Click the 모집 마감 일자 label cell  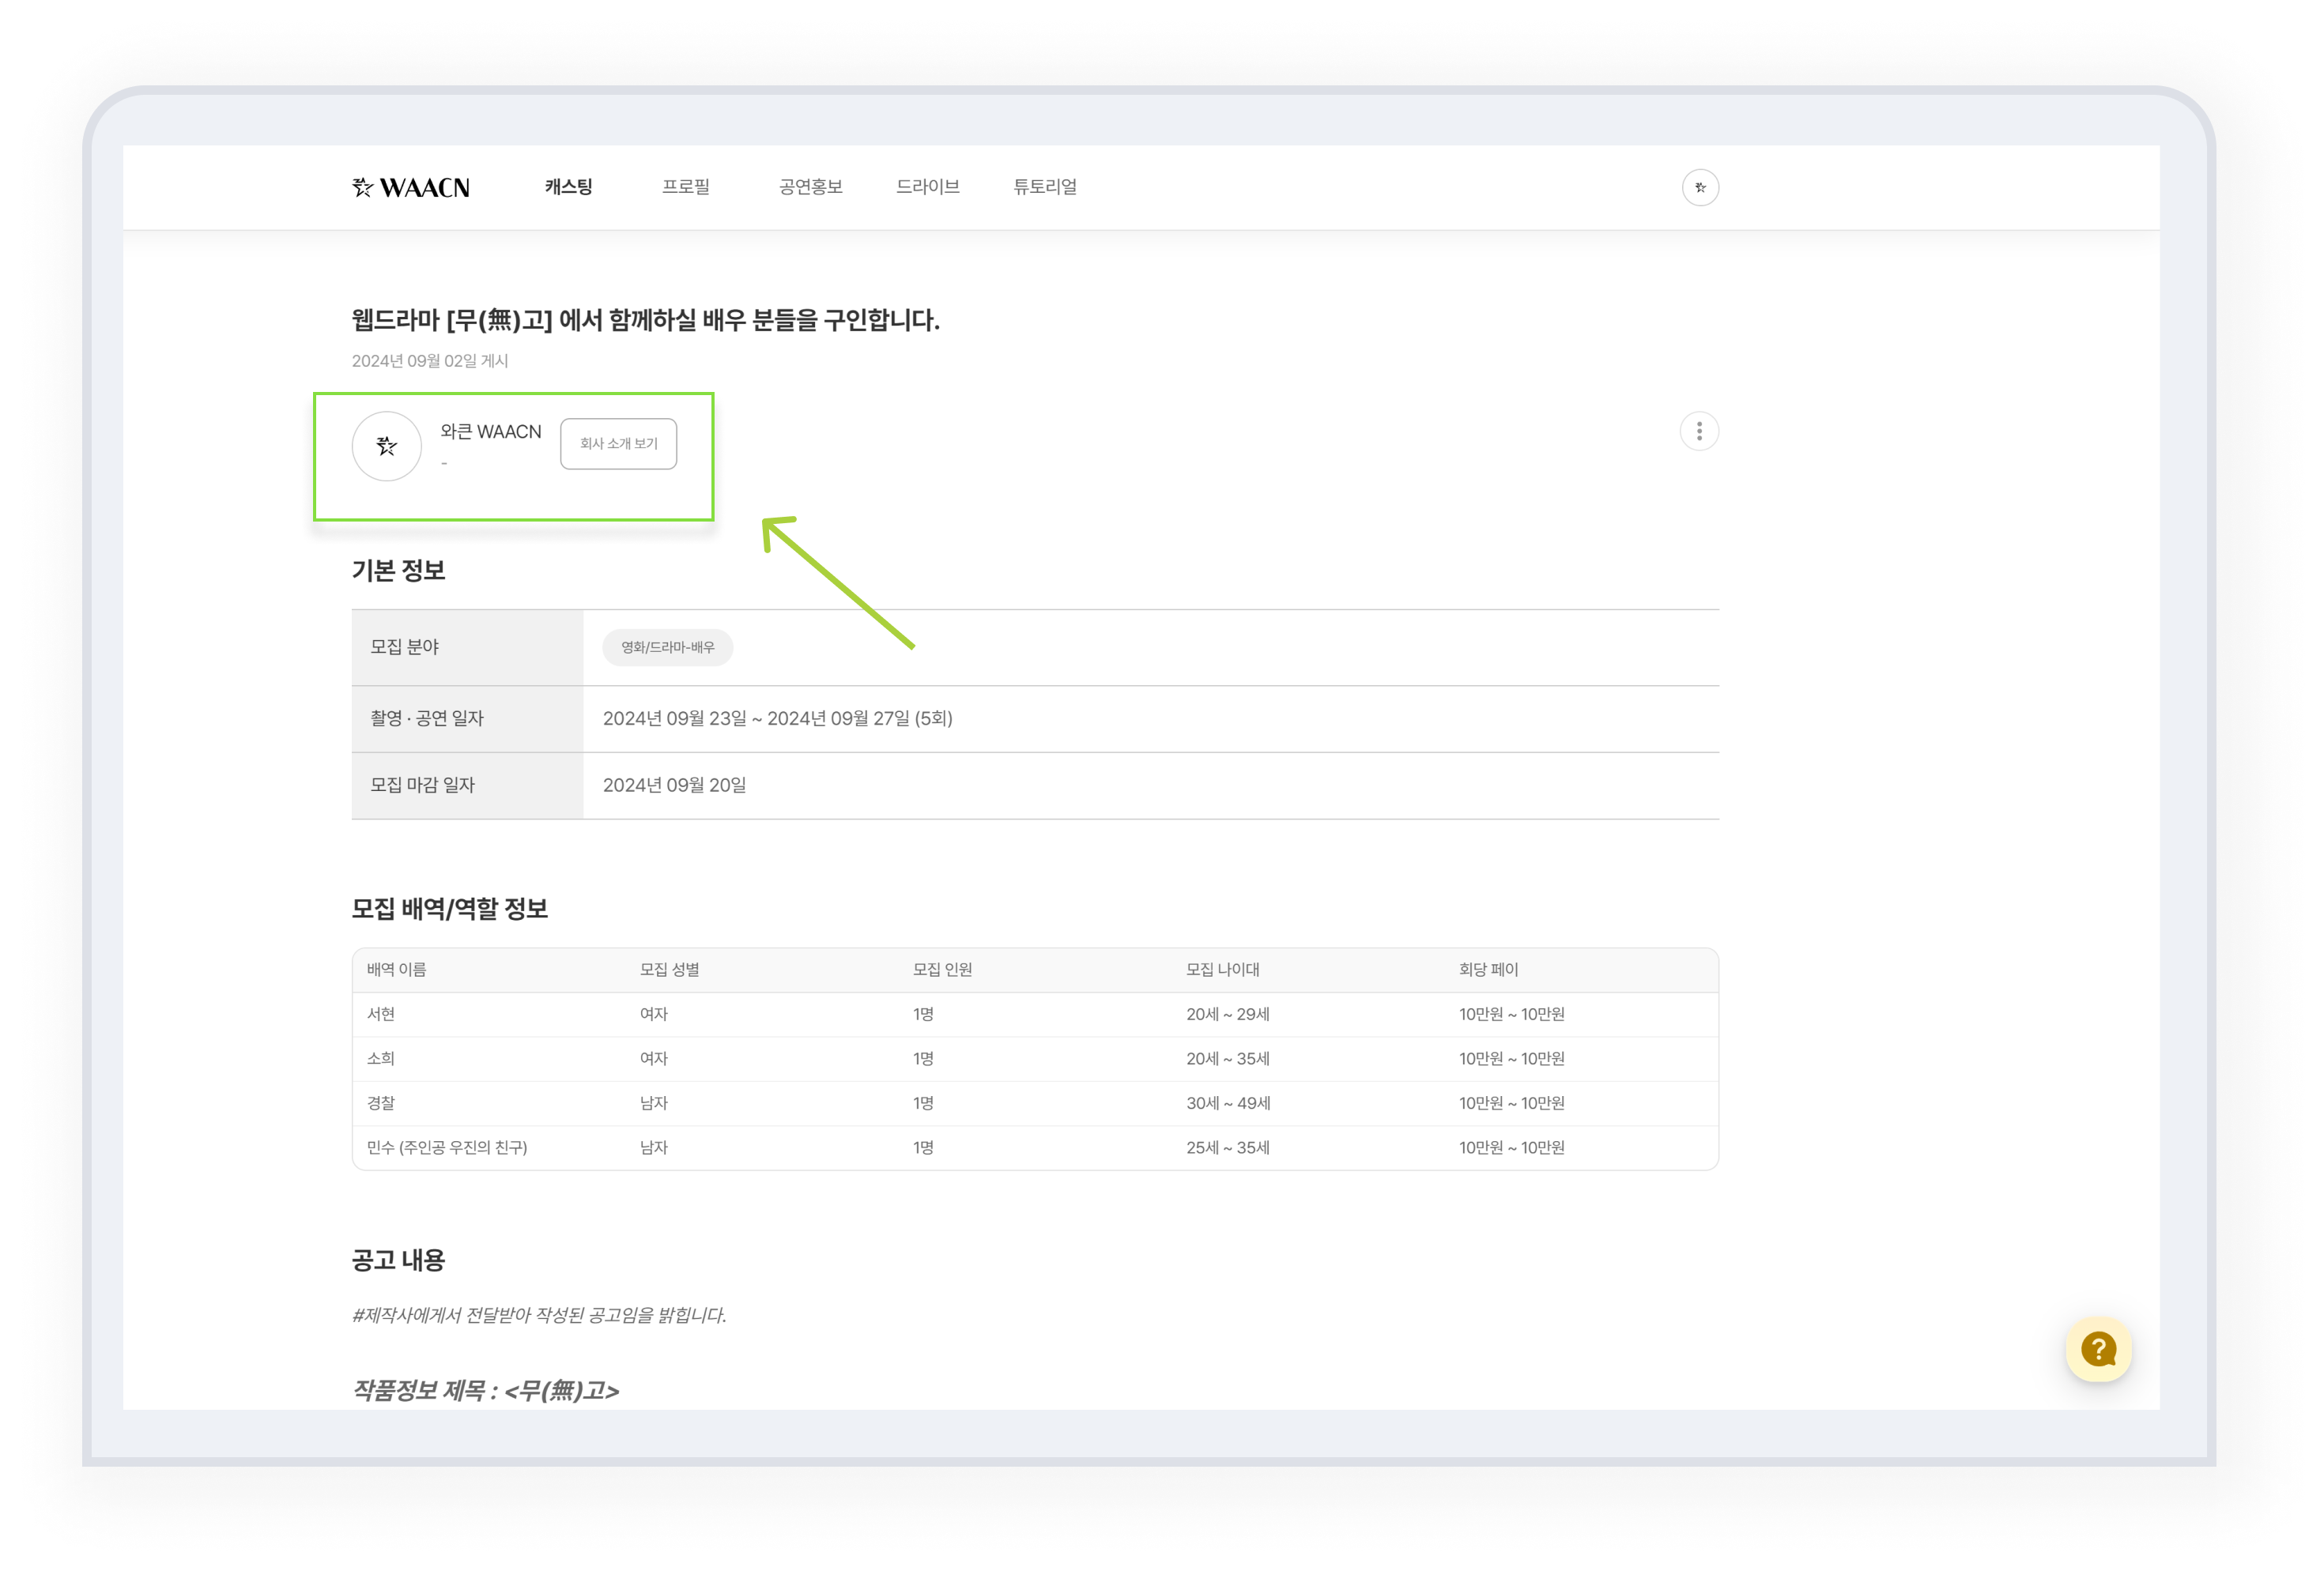tap(467, 785)
